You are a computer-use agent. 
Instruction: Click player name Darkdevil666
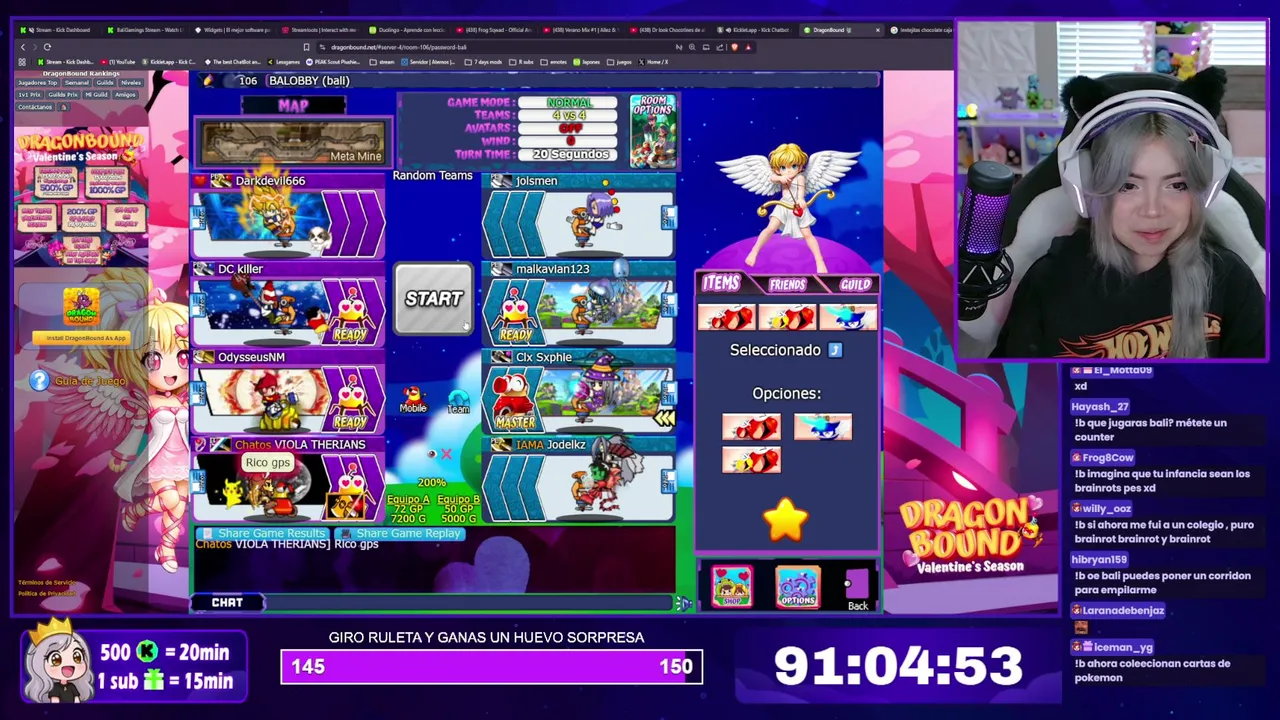pos(270,181)
